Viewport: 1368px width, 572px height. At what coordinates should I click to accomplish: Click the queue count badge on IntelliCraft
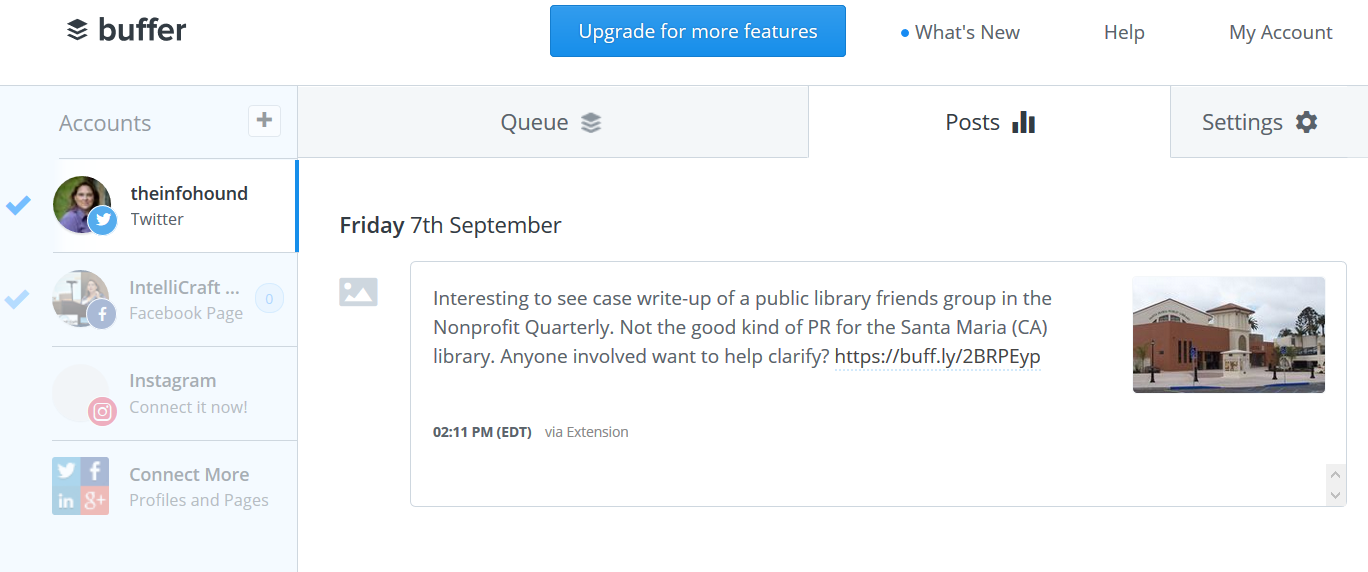[270, 299]
